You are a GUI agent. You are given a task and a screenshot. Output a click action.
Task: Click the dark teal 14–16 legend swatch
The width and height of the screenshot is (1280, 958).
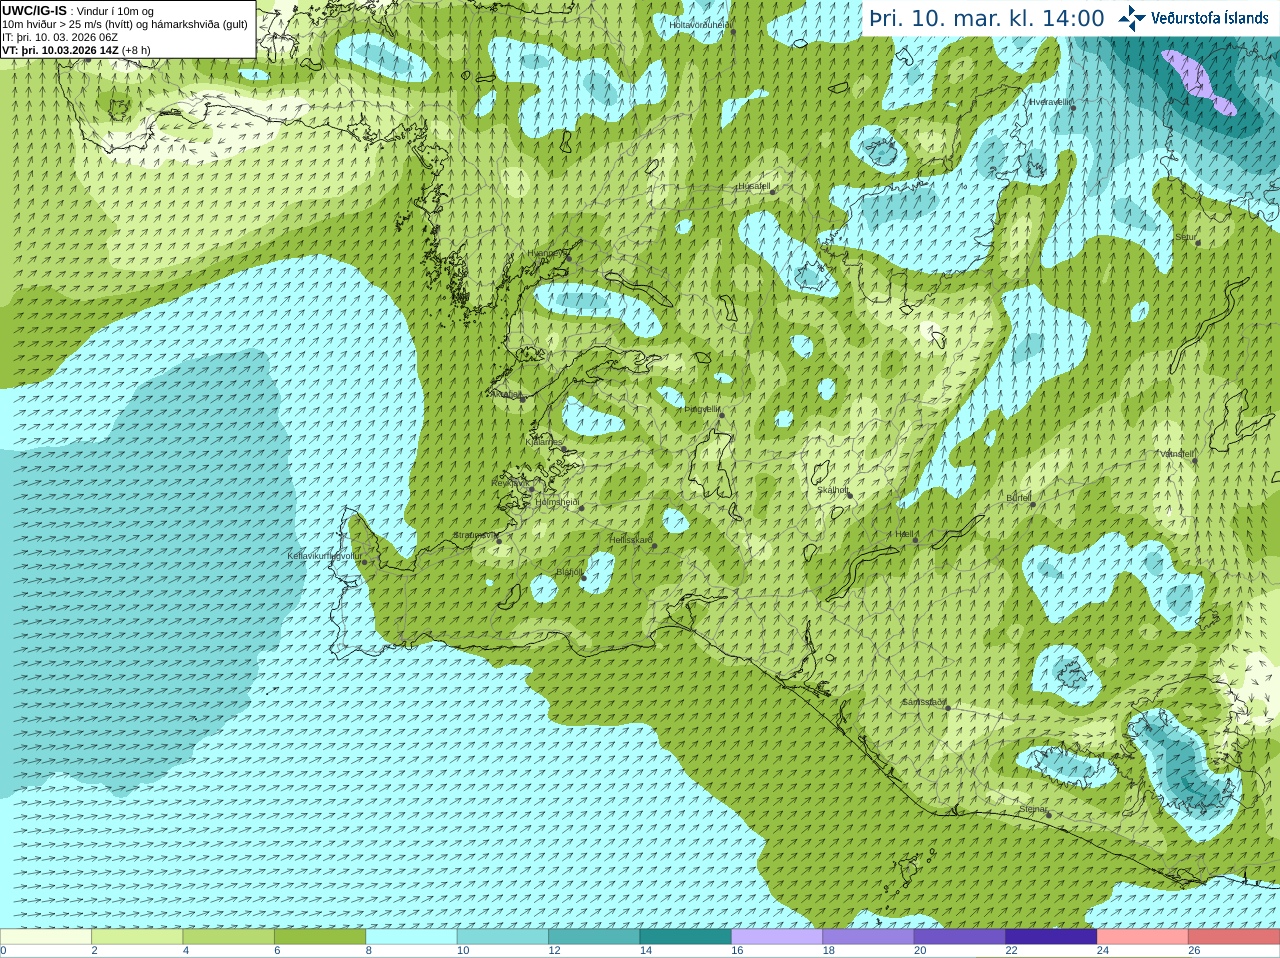pyautogui.click(x=686, y=937)
